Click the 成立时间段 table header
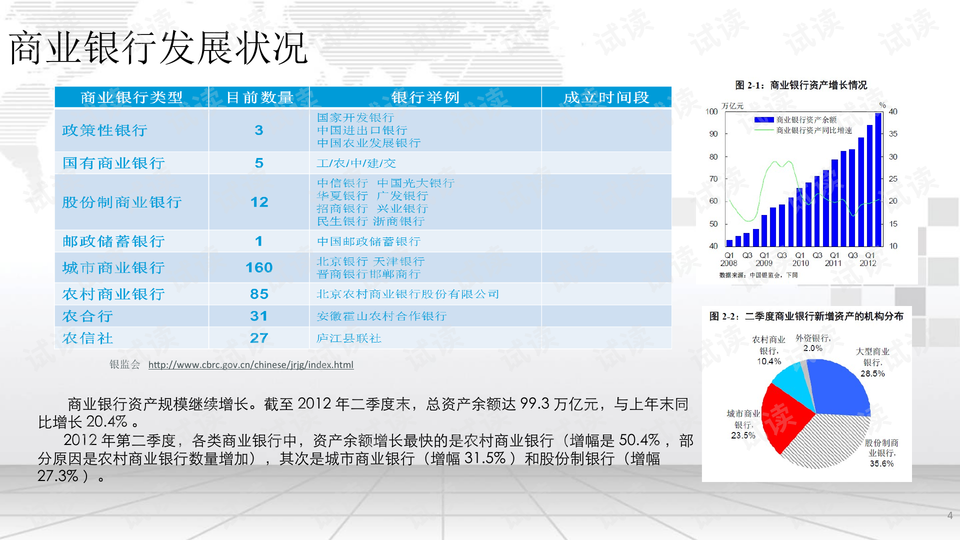 pos(606,97)
